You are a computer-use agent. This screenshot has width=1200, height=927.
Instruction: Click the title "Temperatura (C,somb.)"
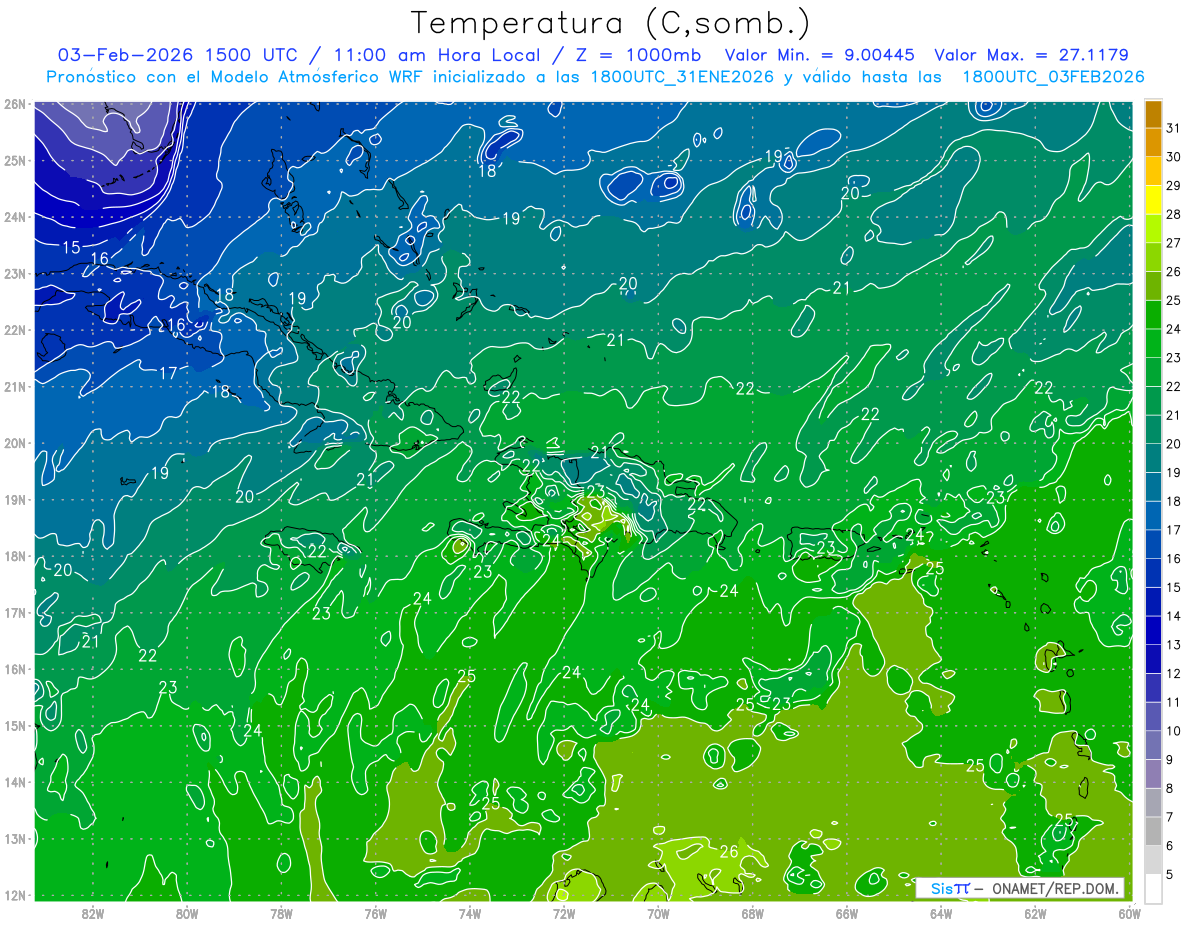(611, 23)
